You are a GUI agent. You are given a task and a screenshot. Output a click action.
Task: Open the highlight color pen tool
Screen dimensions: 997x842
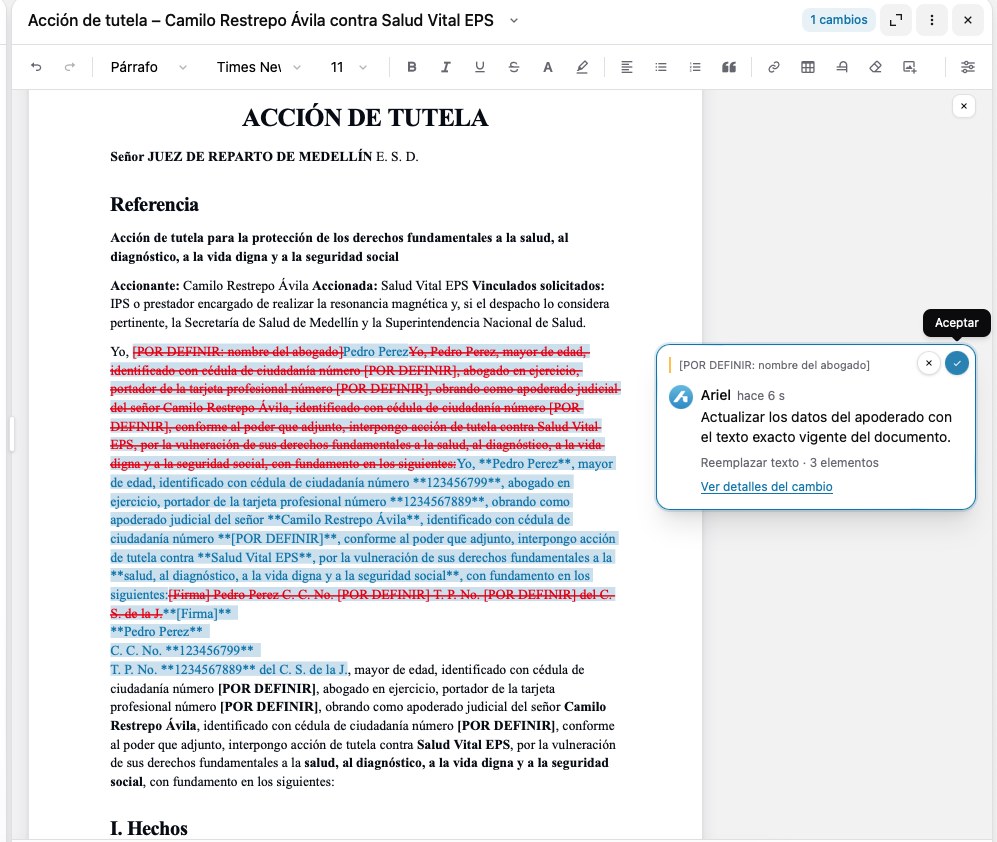click(582, 67)
